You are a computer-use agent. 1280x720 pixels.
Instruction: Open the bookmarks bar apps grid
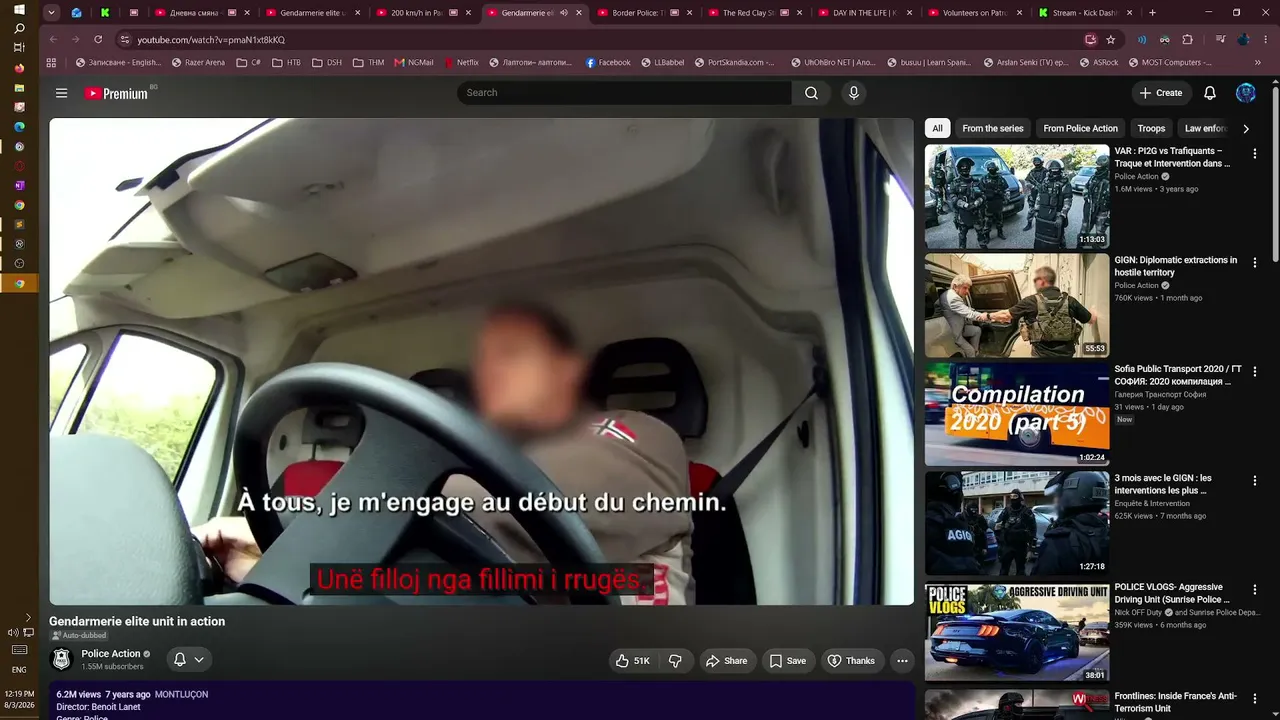point(51,62)
